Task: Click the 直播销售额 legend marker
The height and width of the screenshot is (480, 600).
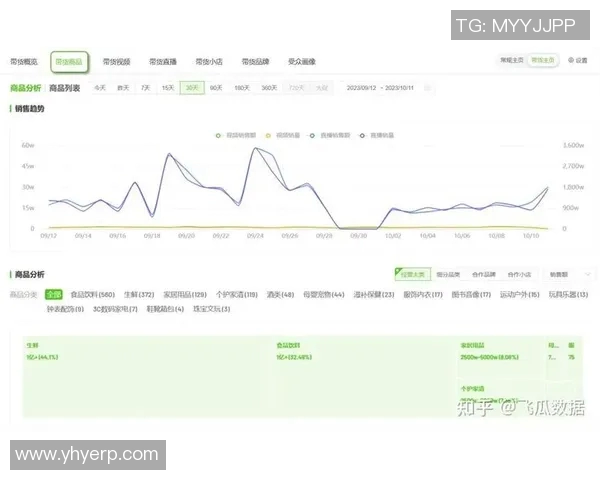Action: [x=313, y=133]
